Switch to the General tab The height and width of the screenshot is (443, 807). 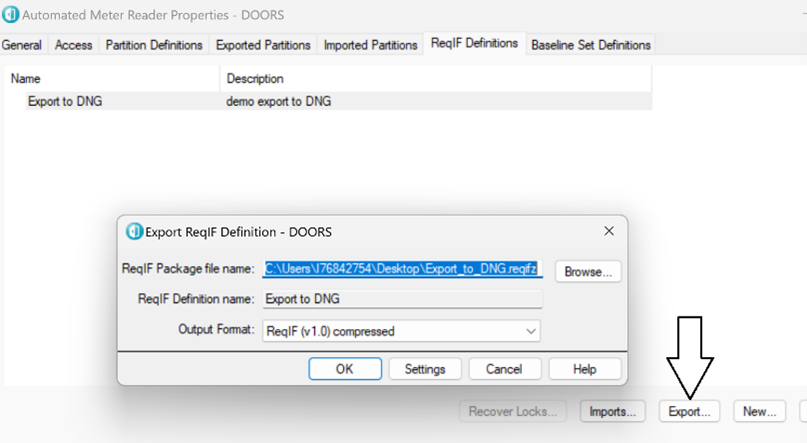pos(22,45)
